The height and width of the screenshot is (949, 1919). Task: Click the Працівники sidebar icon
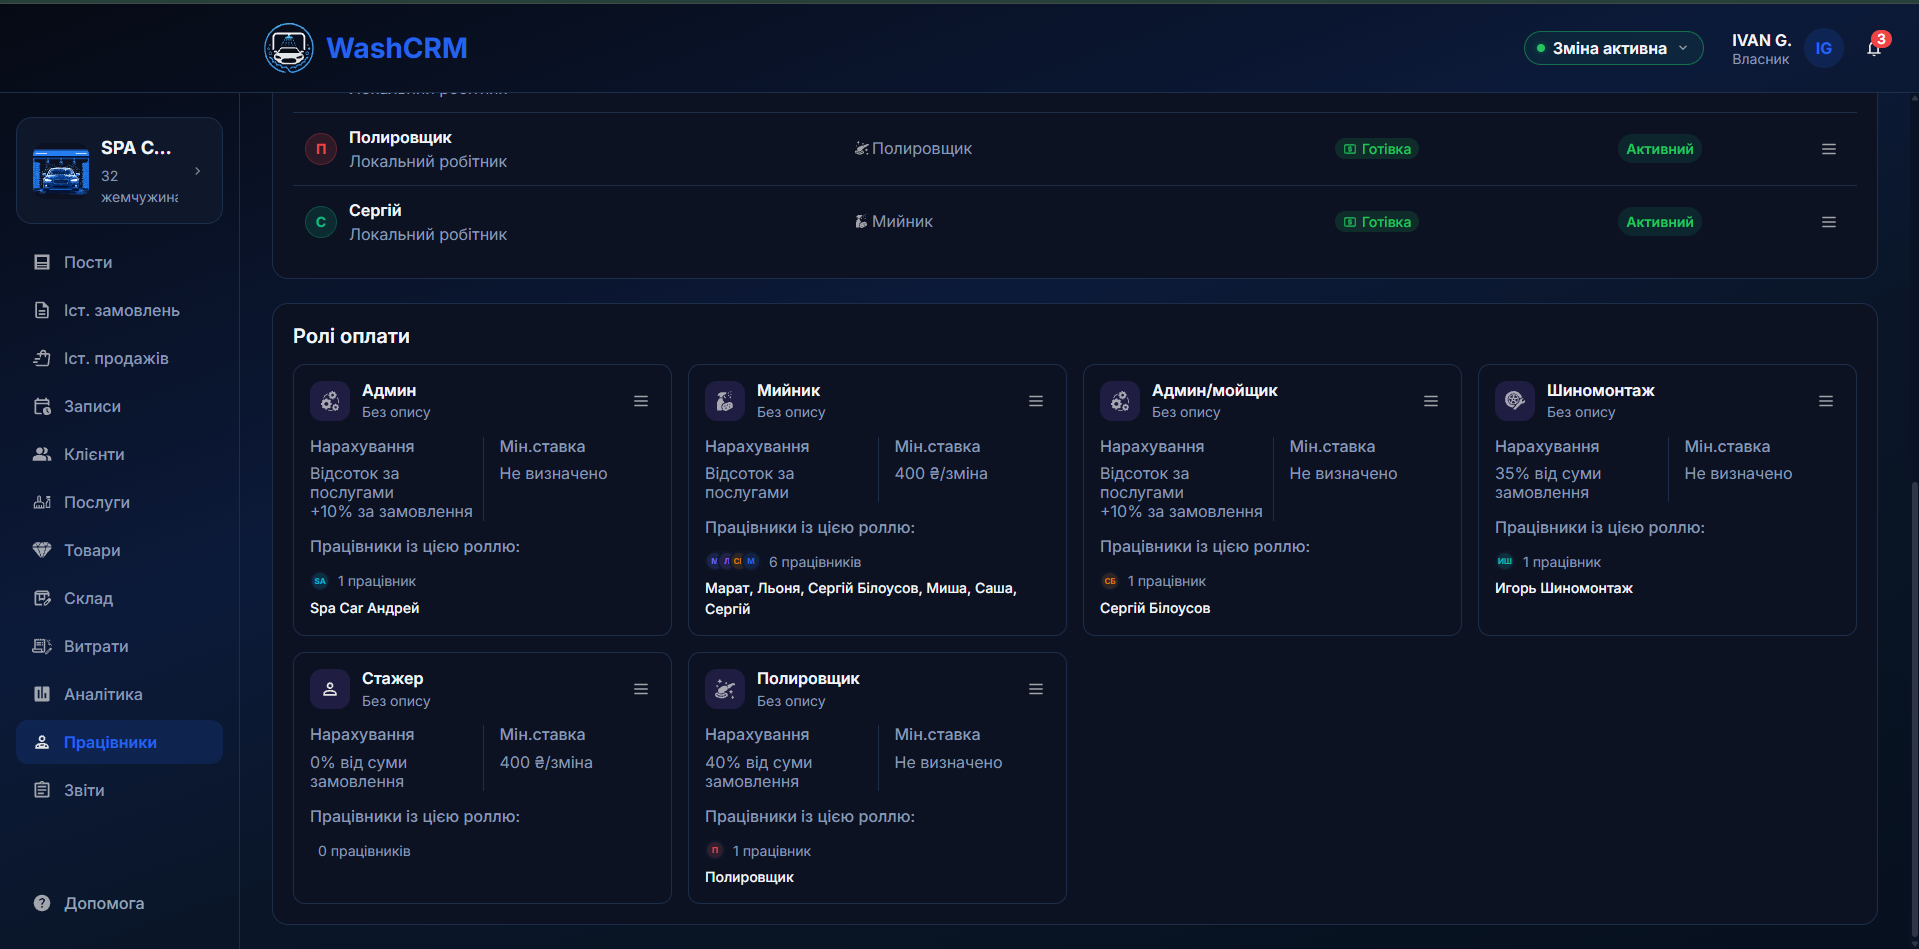(x=42, y=742)
